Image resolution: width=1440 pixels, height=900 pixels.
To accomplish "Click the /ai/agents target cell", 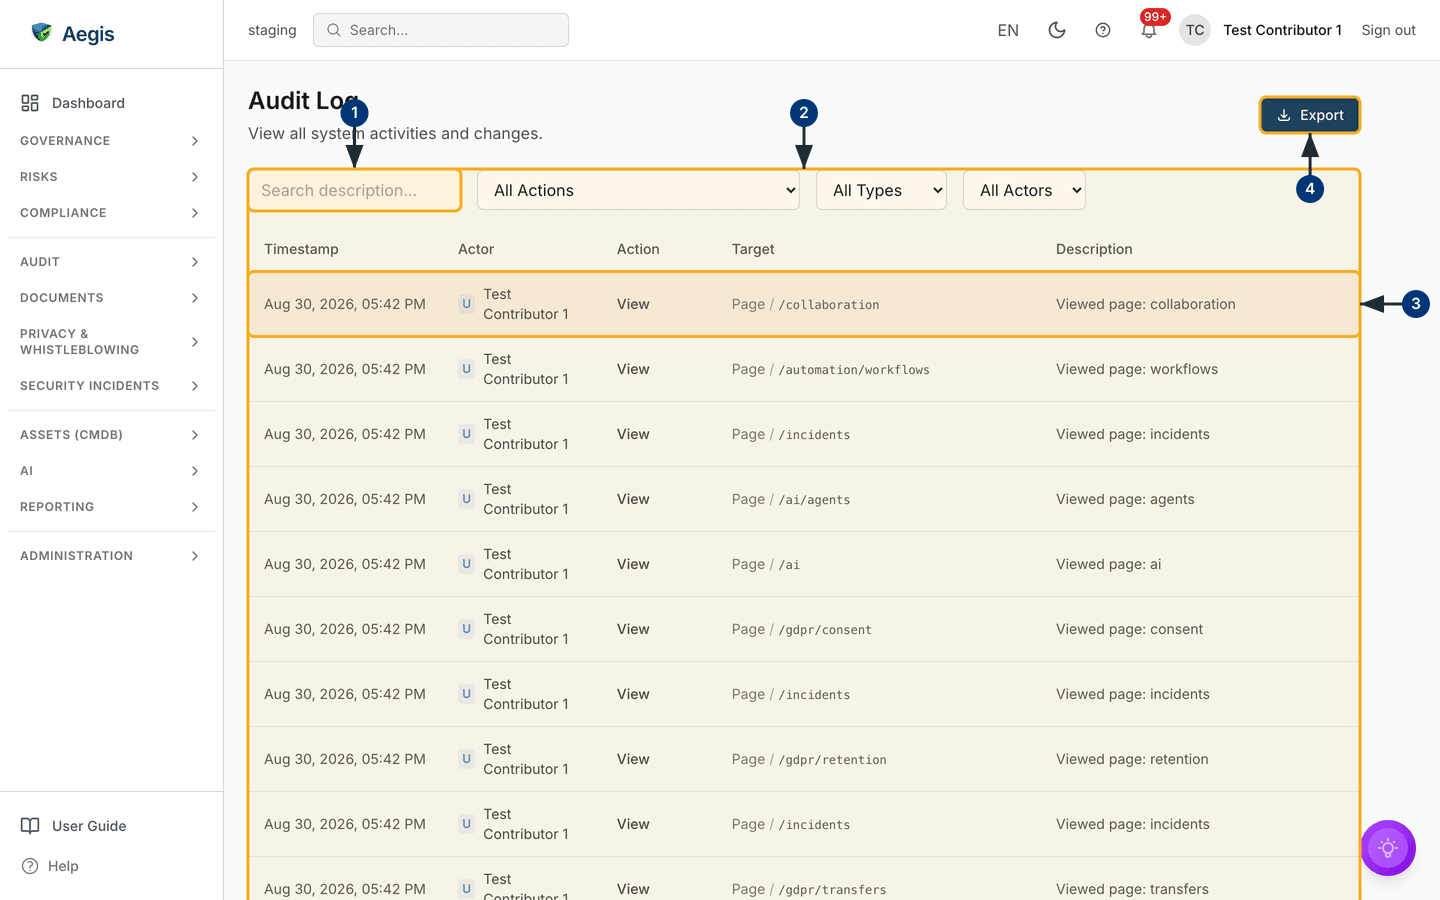I will click(791, 499).
